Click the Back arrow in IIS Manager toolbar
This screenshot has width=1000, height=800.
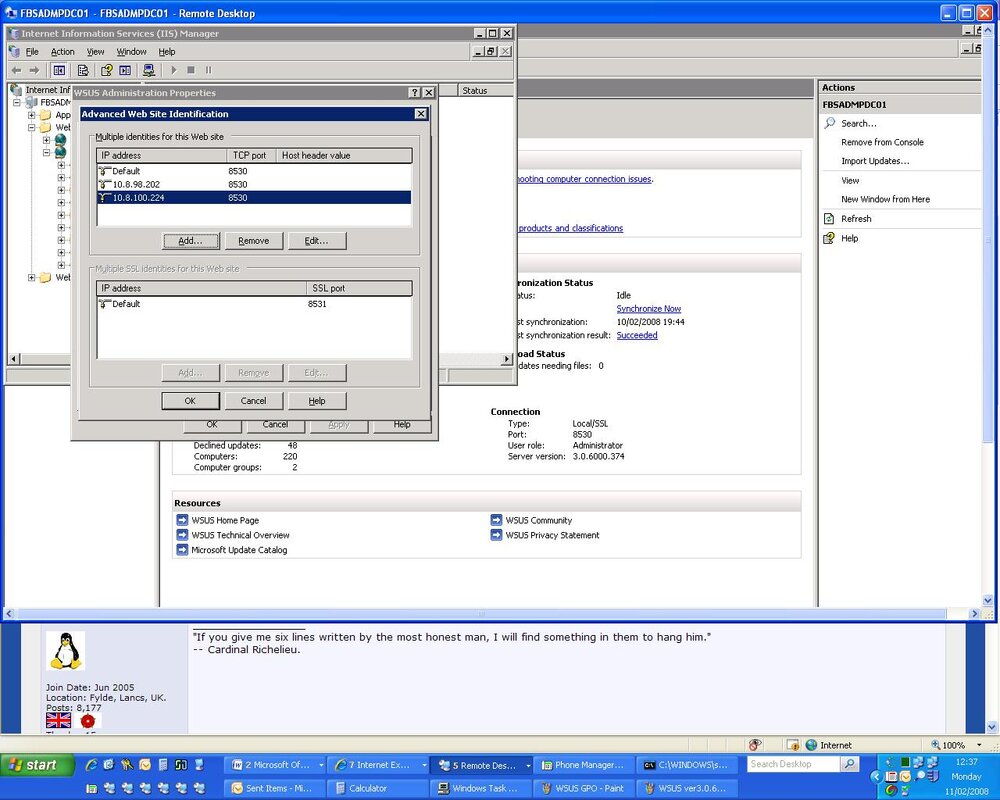click(x=17, y=70)
